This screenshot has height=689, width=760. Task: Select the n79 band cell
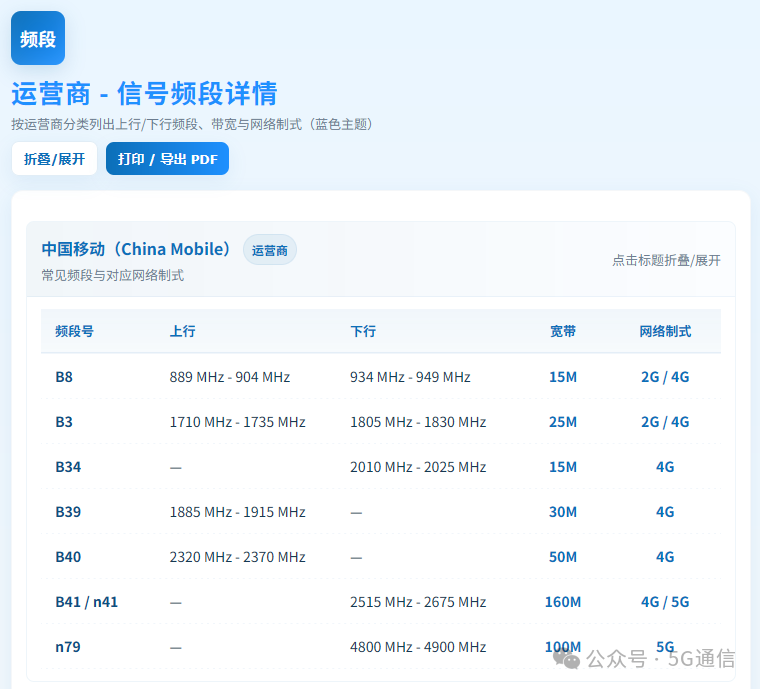[x=68, y=647]
